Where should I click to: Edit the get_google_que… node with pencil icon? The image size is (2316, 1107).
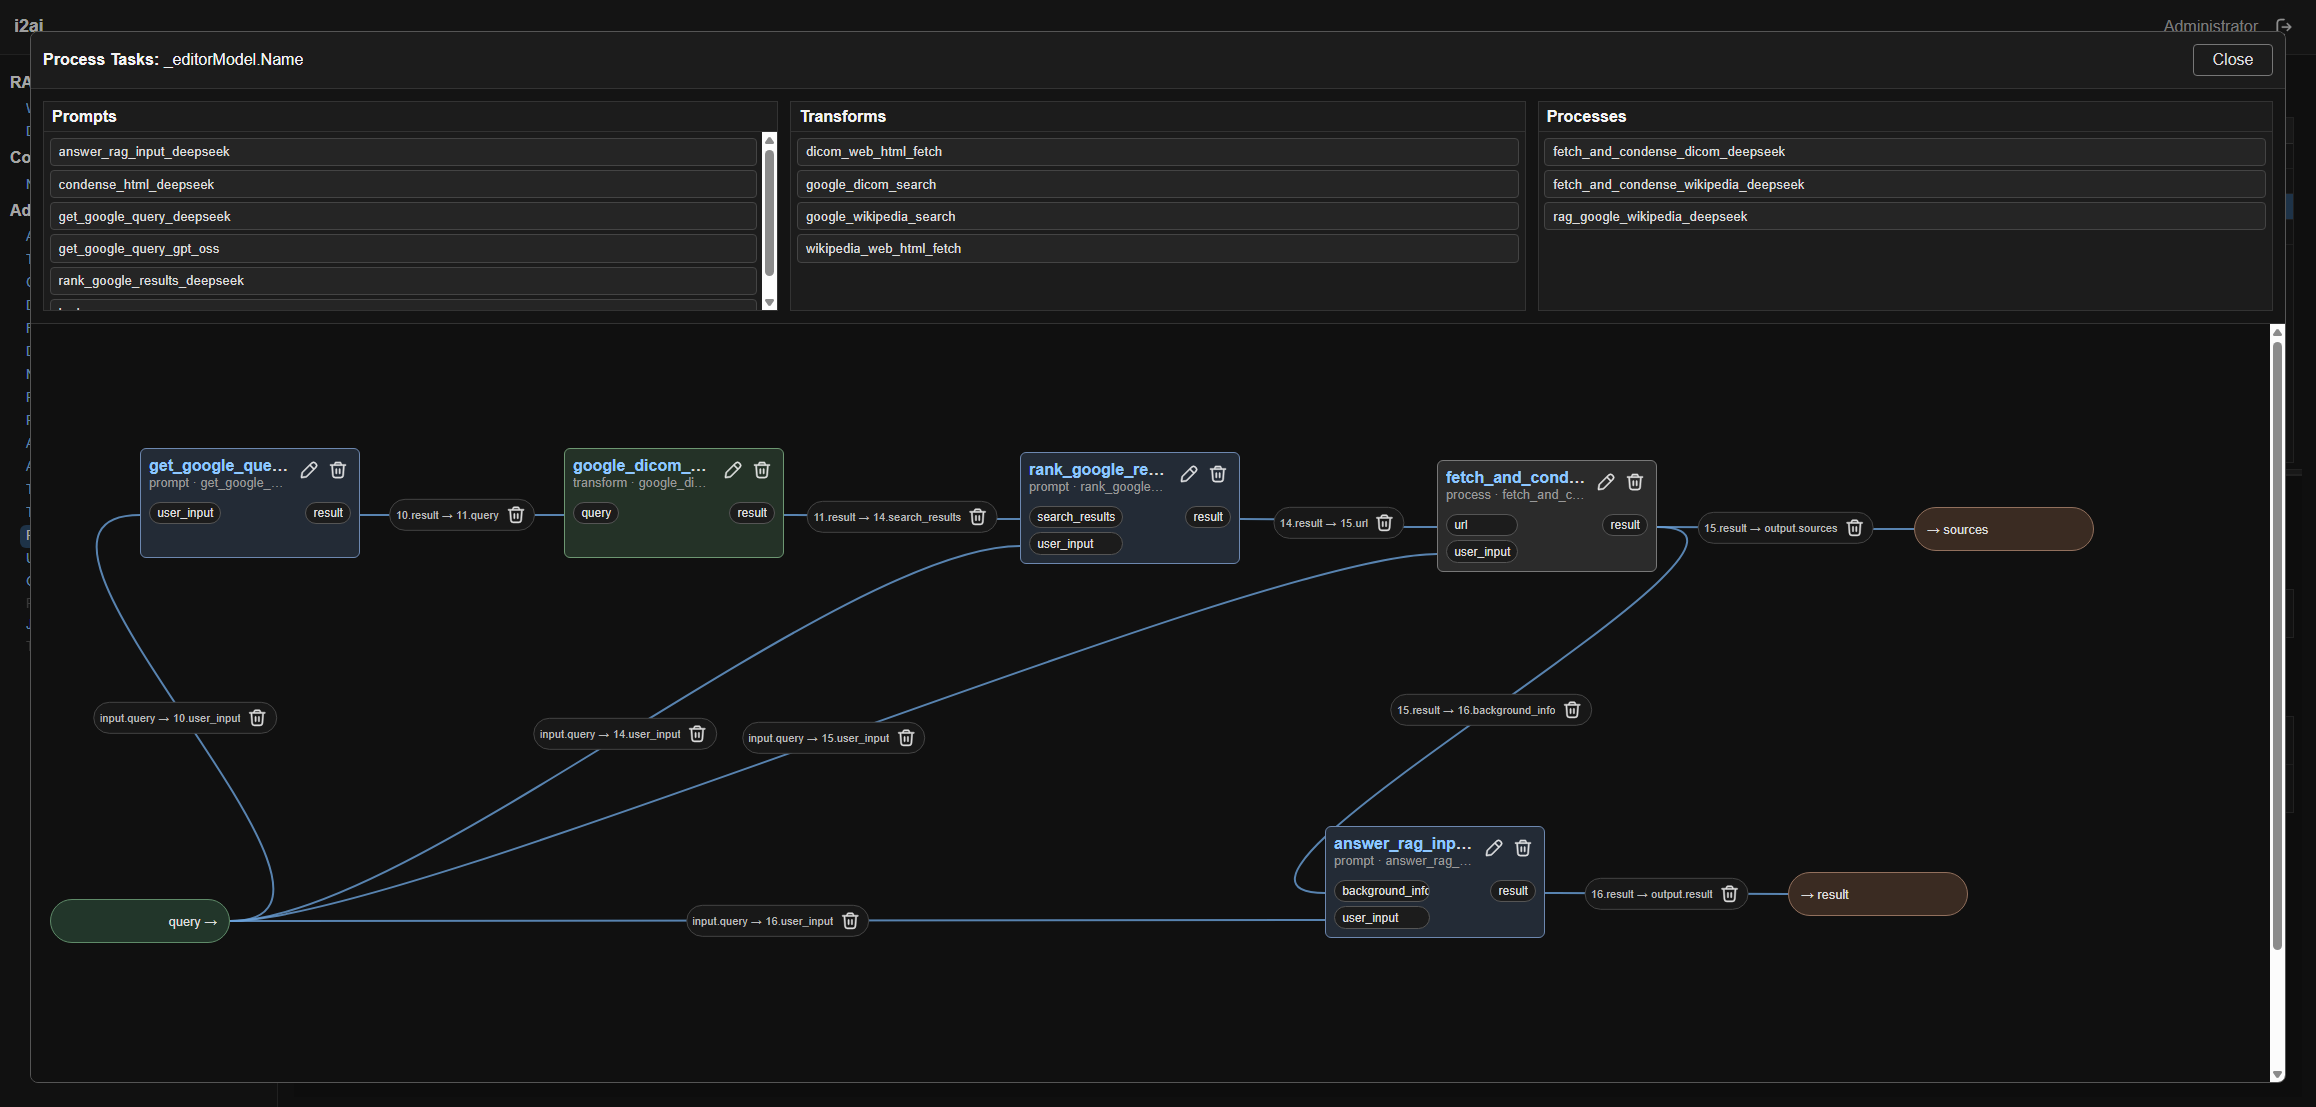pos(309,470)
